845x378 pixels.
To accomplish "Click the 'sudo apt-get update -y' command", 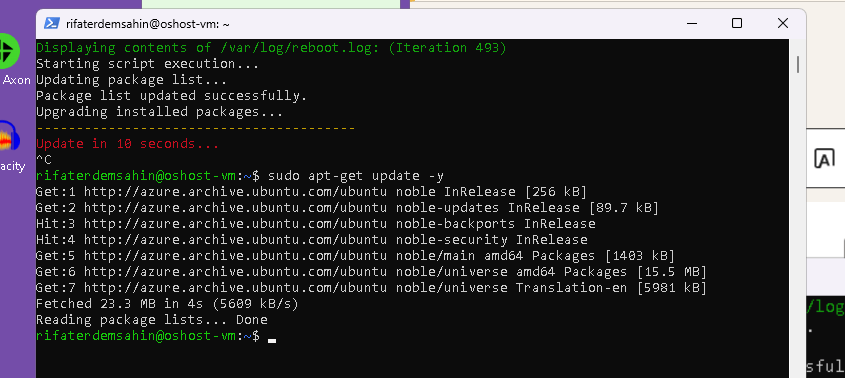I will (356, 176).
